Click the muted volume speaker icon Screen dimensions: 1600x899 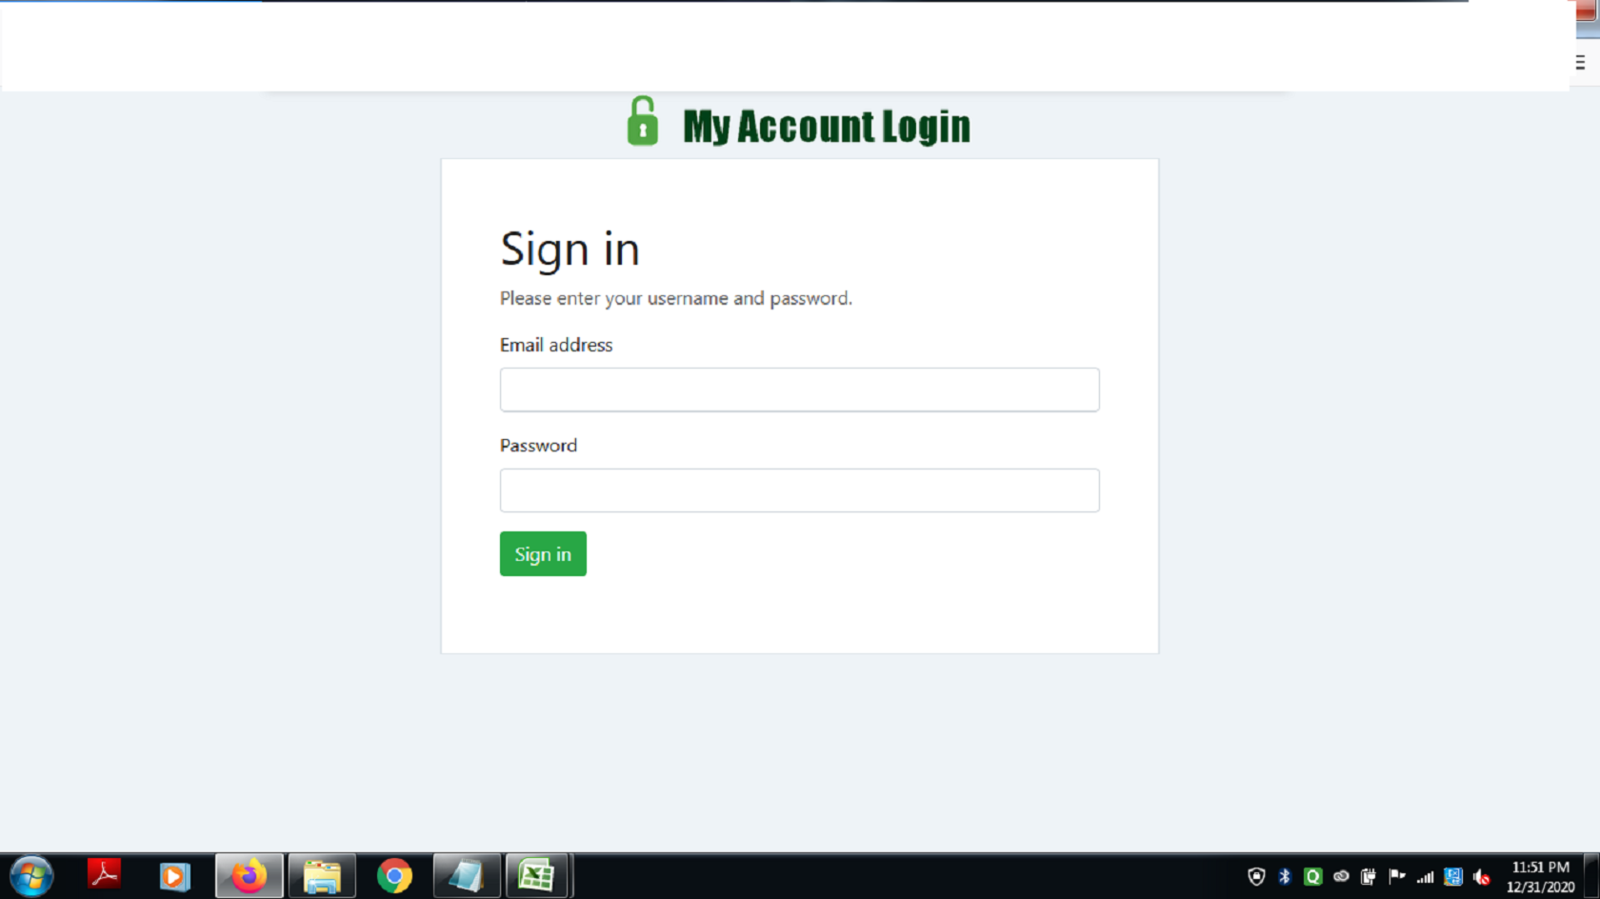coord(1481,877)
